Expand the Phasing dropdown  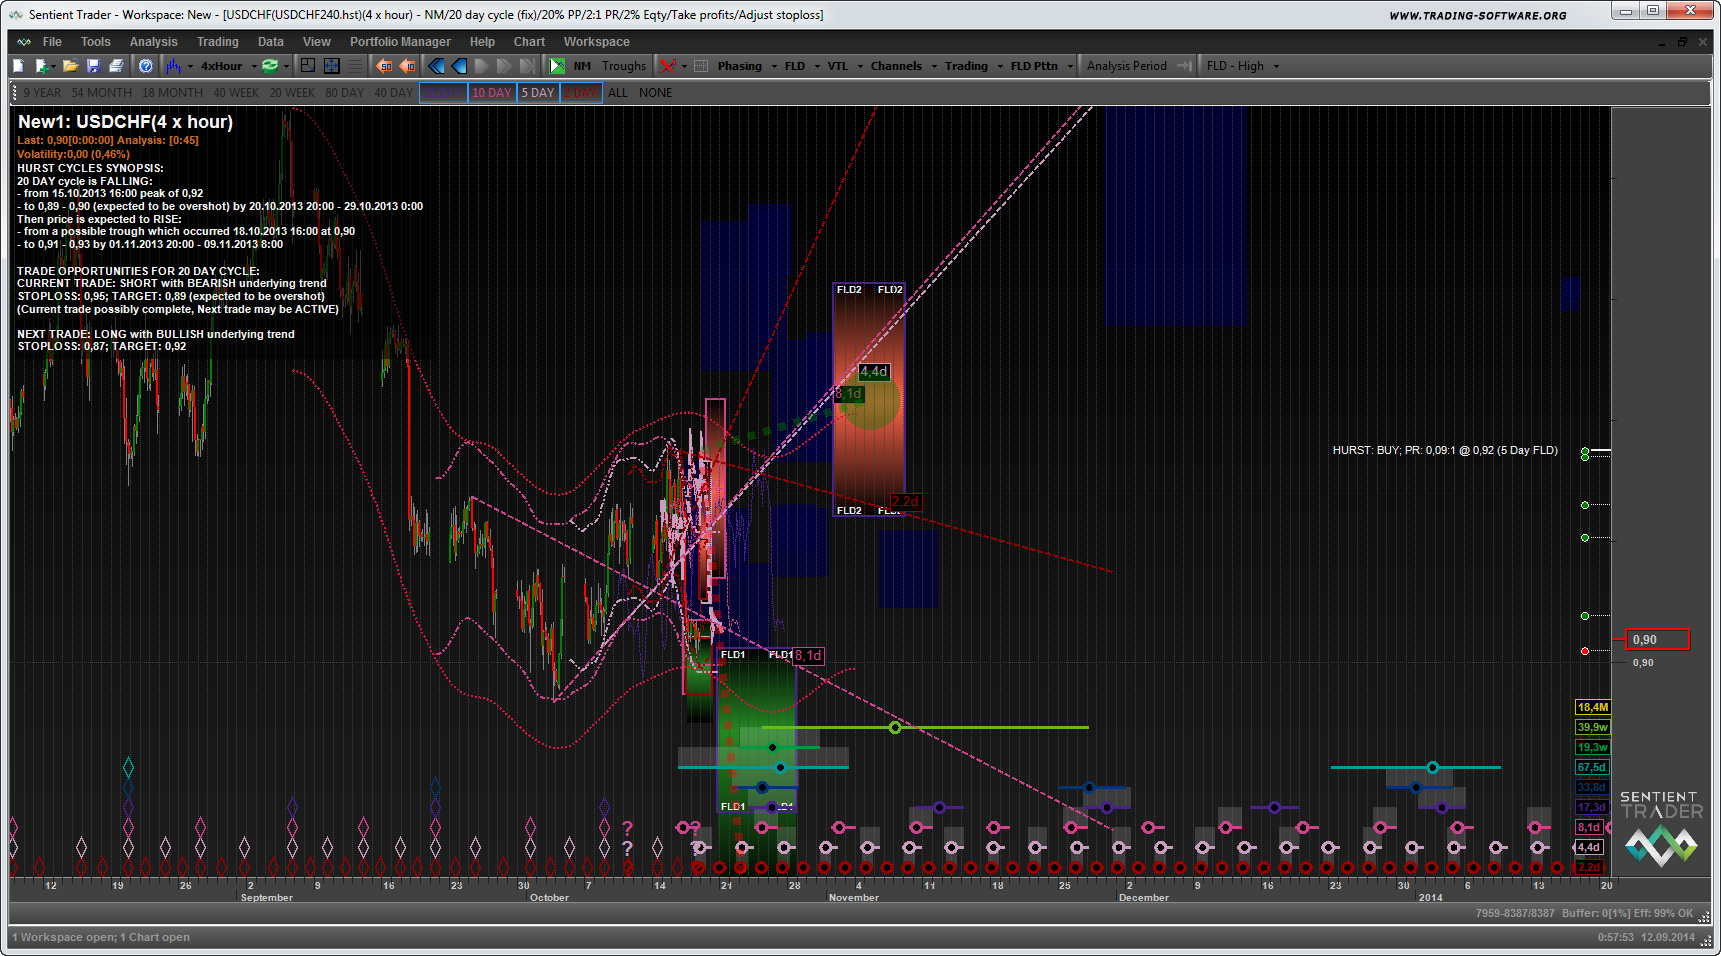click(746, 66)
